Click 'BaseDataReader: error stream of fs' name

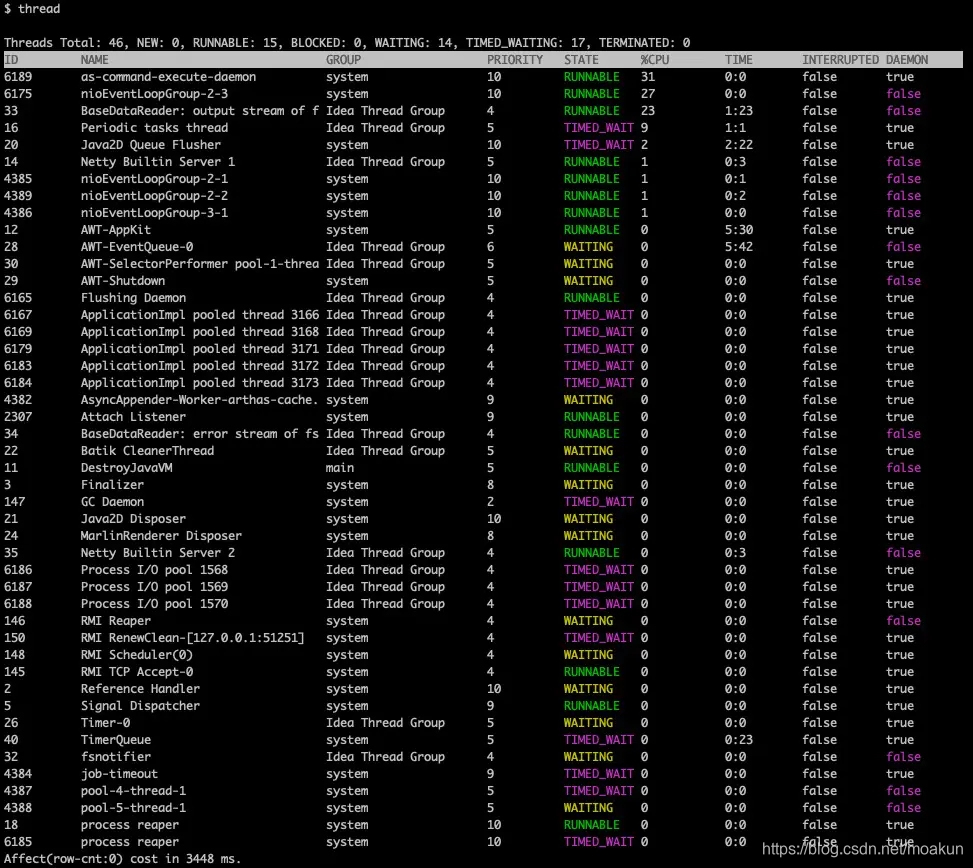point(200,434)
